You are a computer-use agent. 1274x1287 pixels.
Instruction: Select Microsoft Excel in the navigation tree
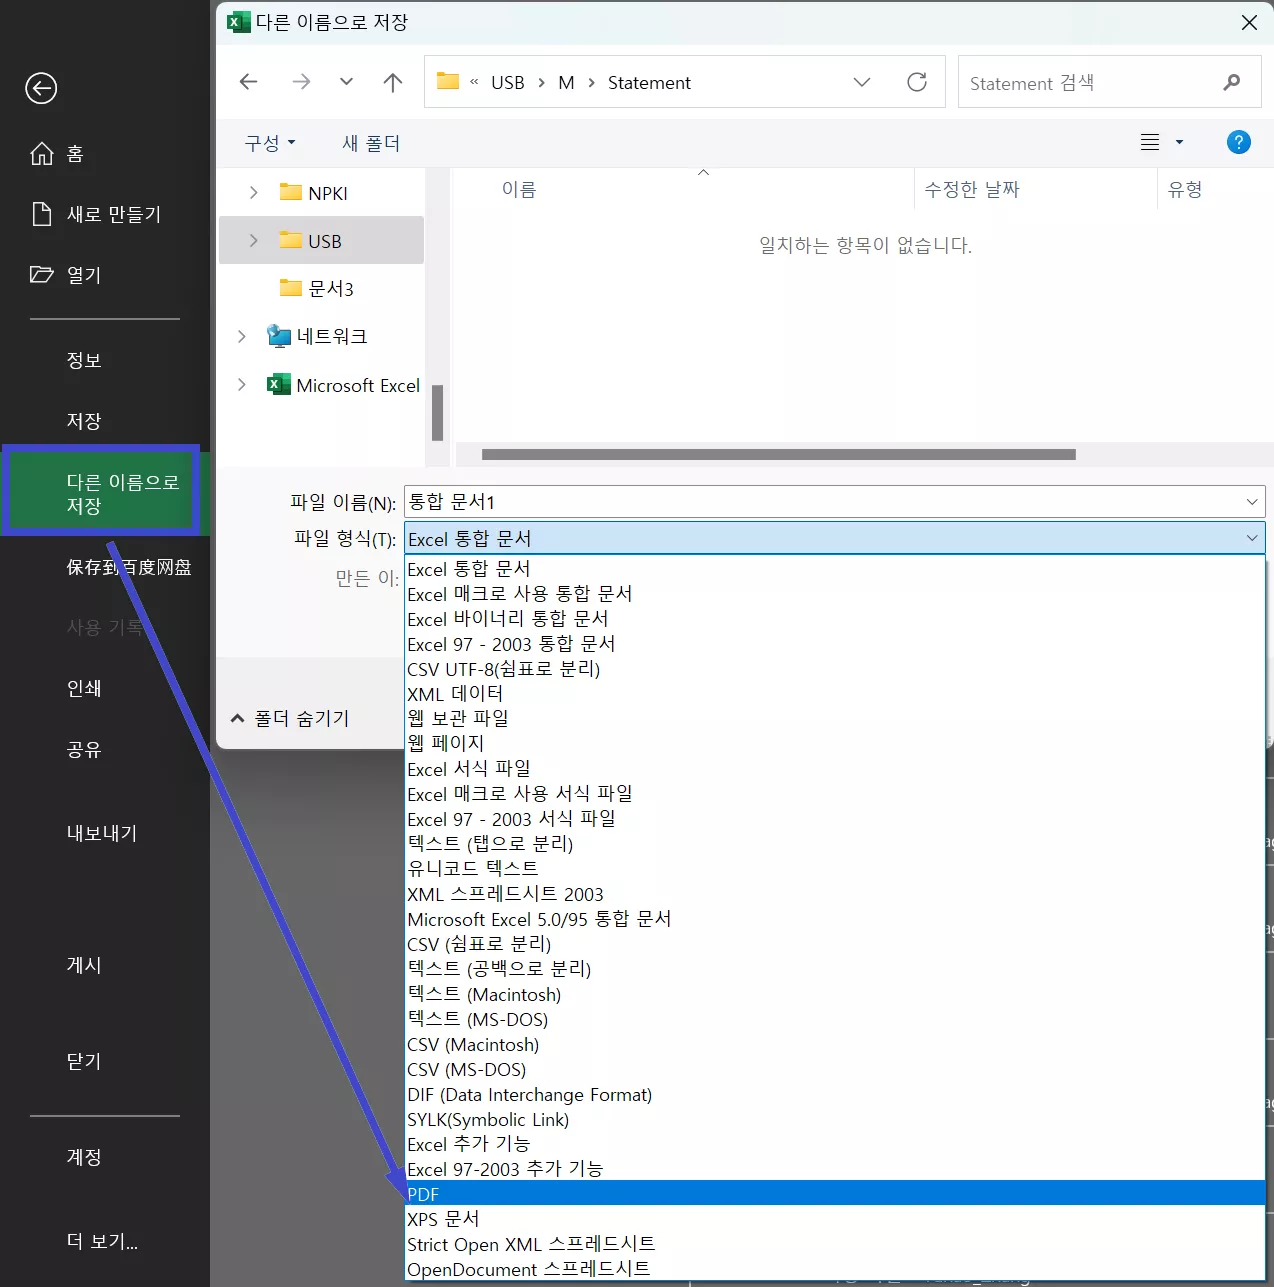click(343, 385)
